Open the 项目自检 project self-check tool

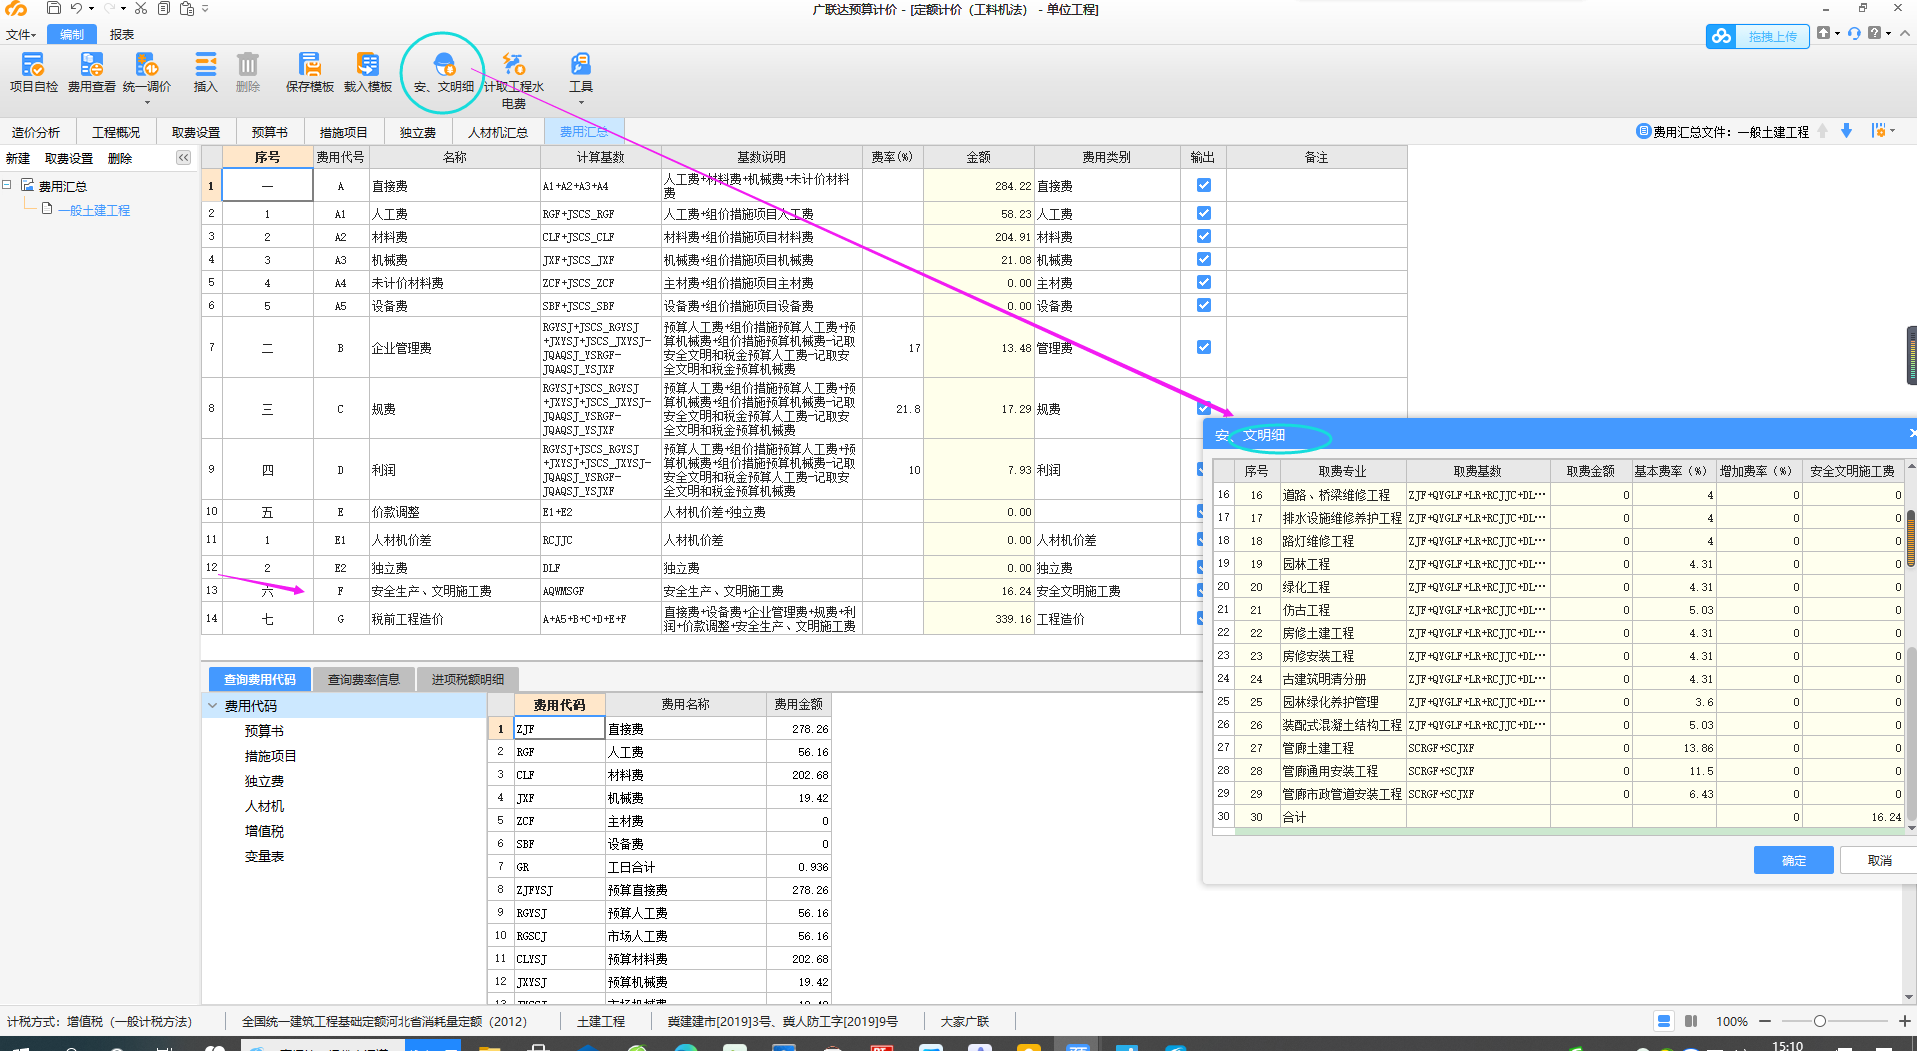tap(33, 73)
